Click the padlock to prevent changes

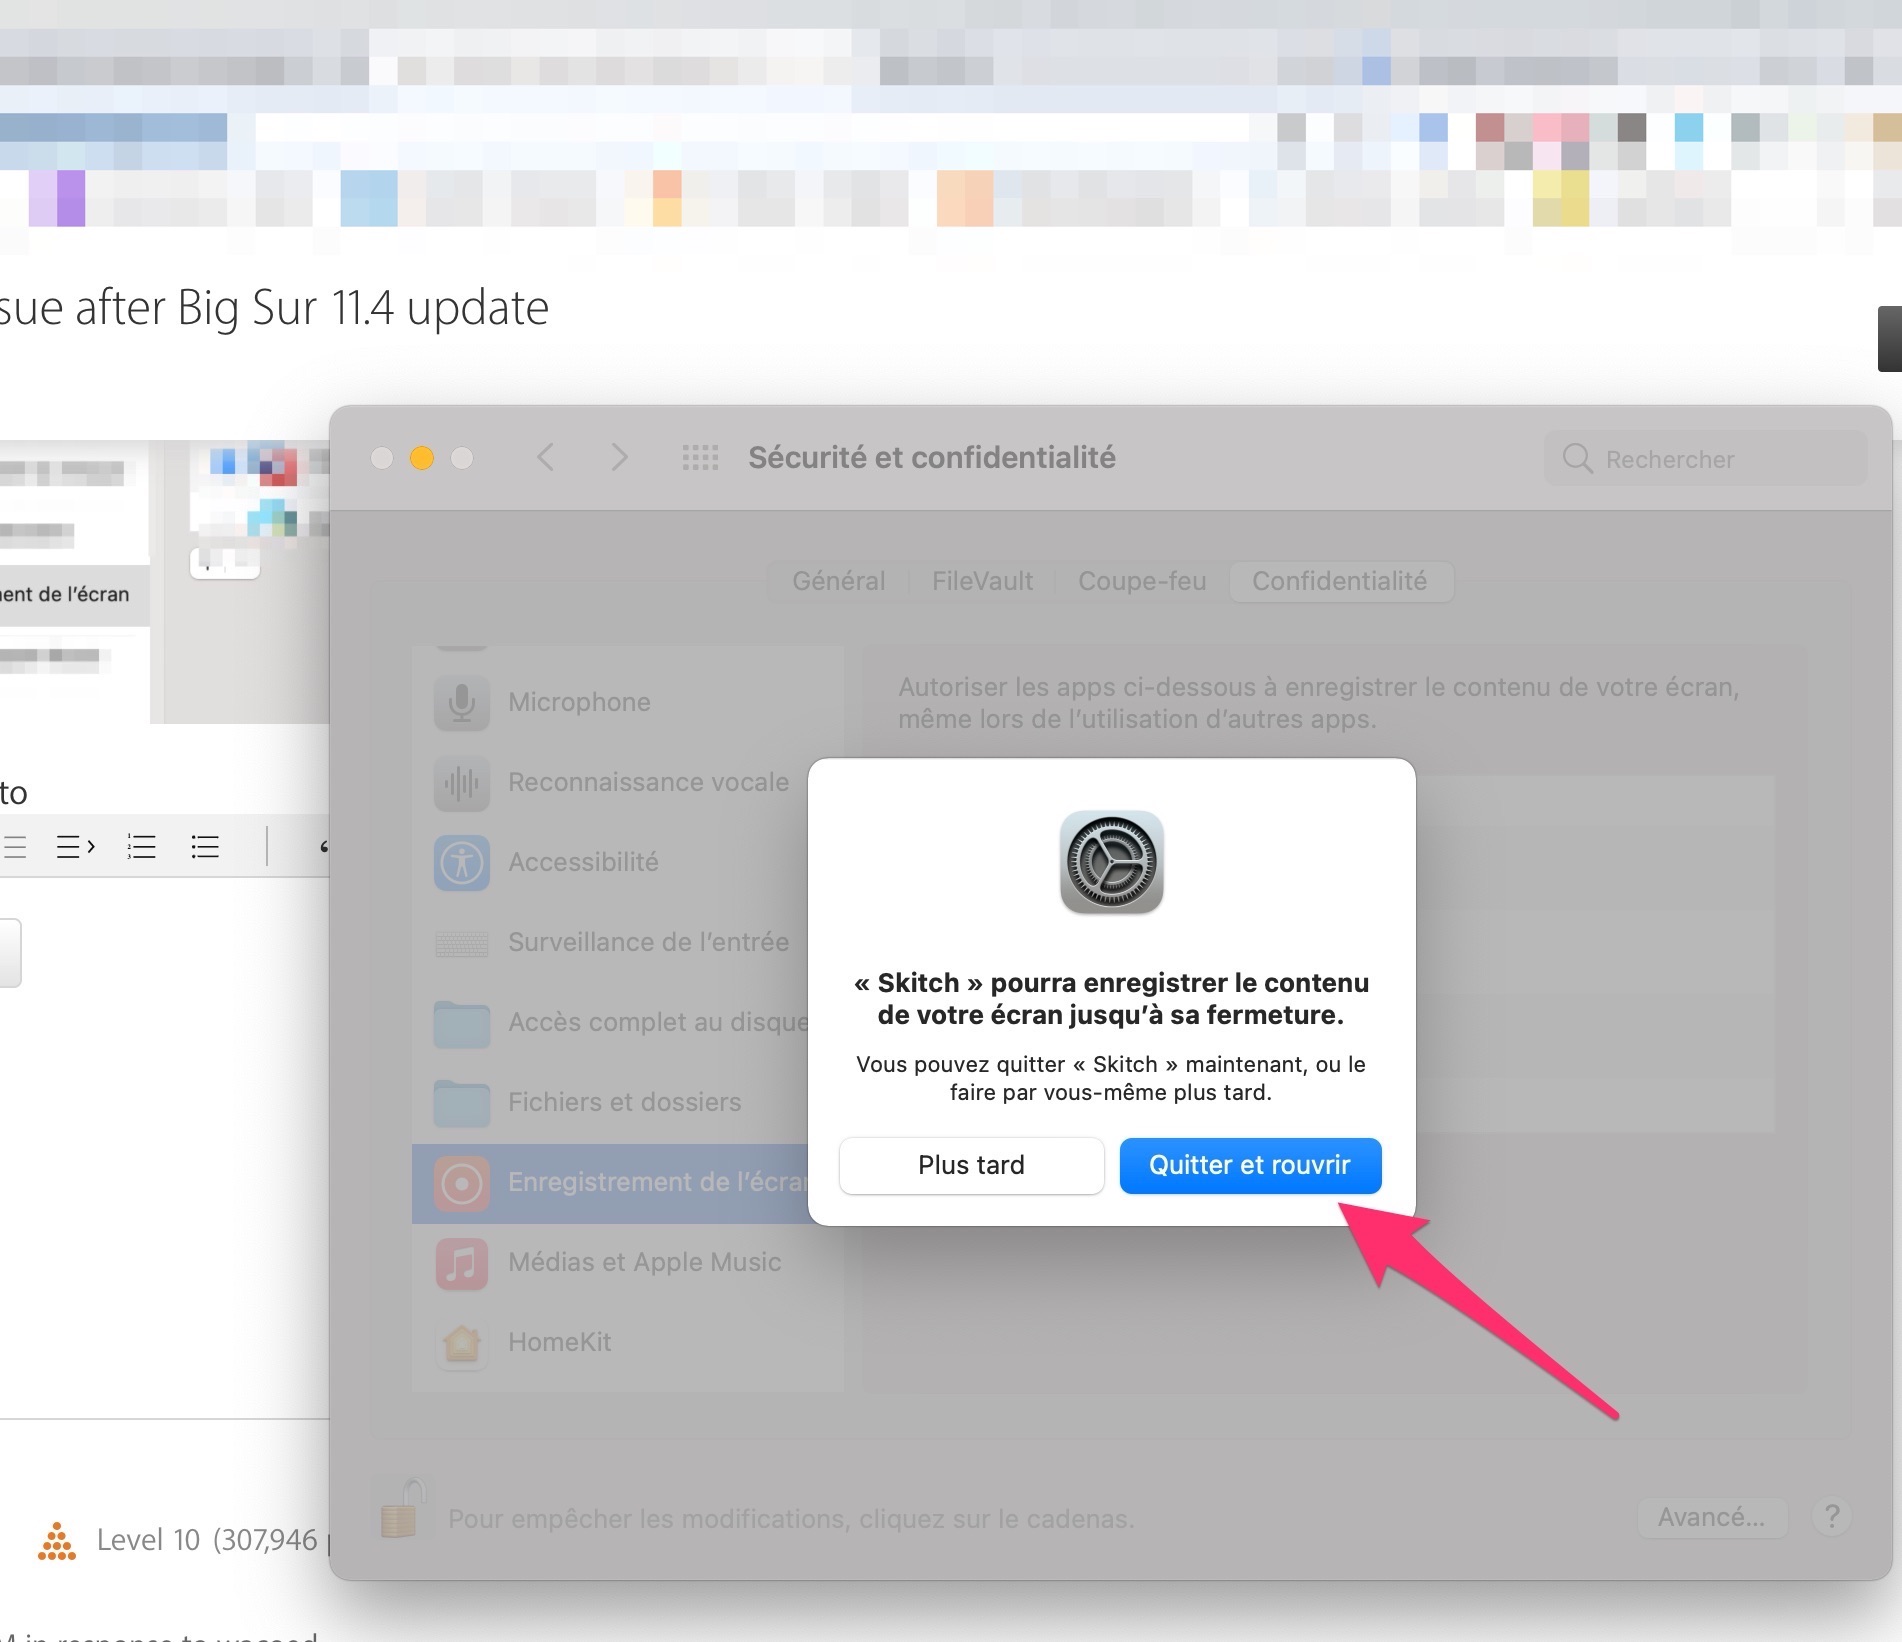[x=402, y=1509]
